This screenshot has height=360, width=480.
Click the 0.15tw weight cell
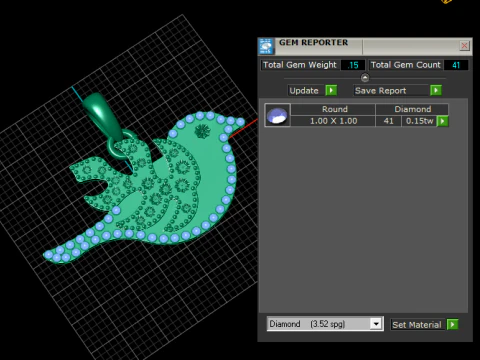pos(419,121)
